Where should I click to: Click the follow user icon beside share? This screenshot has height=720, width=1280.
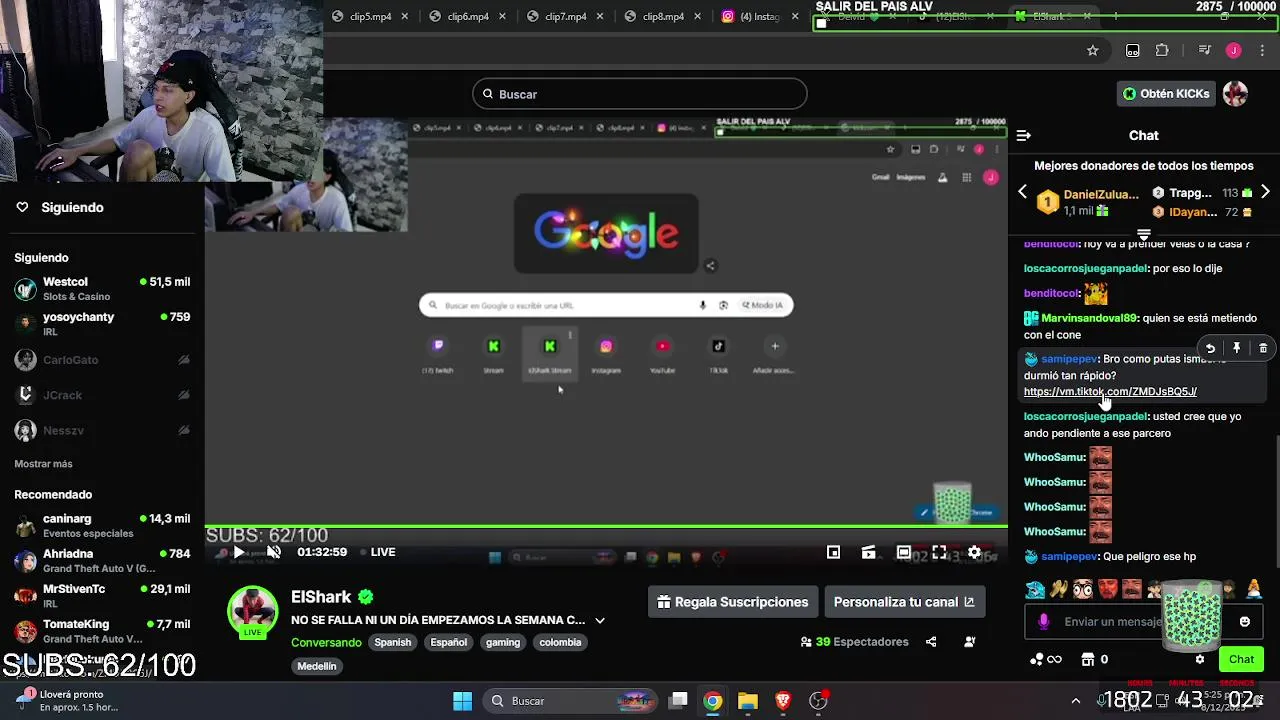(x=969, y=642)
